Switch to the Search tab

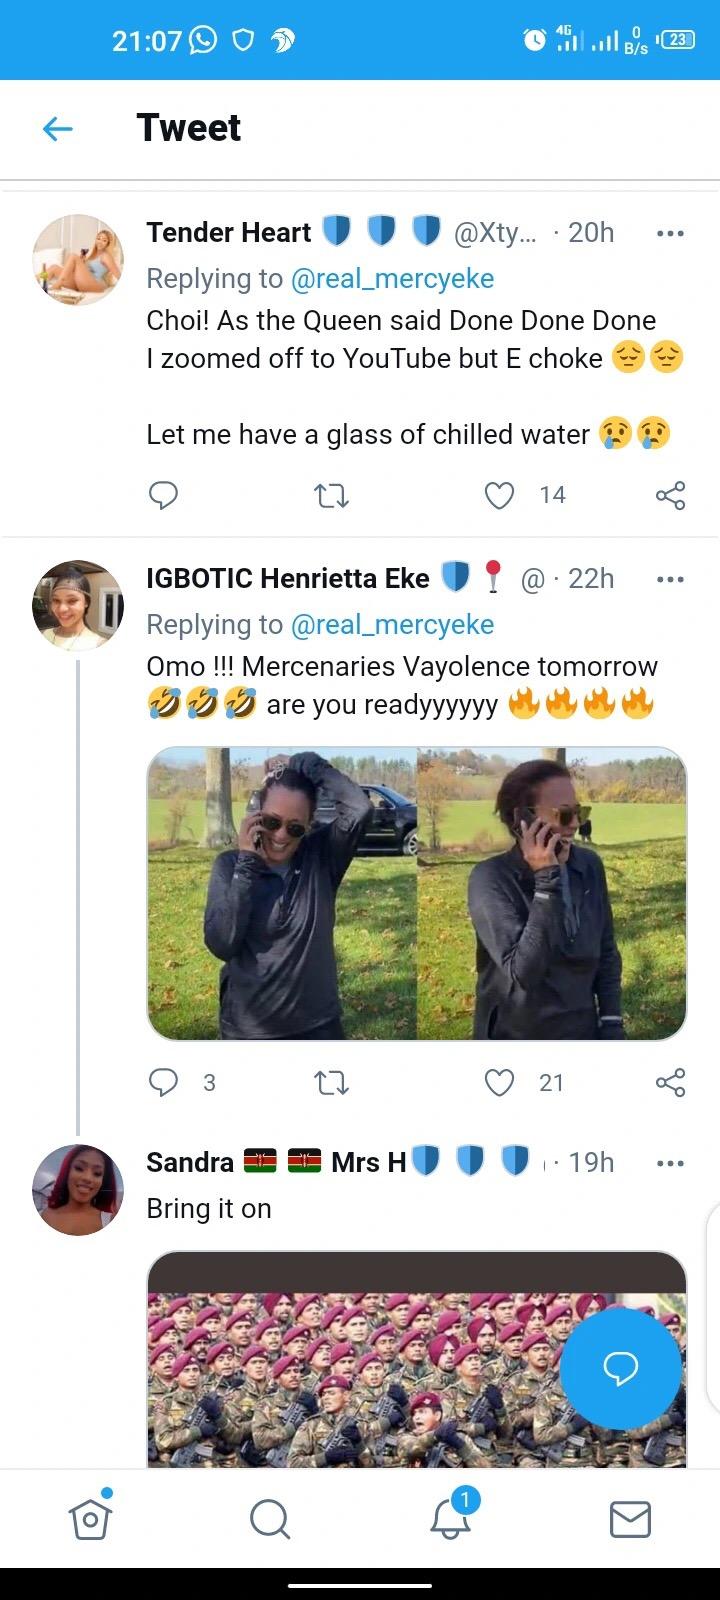(270, 1520)
